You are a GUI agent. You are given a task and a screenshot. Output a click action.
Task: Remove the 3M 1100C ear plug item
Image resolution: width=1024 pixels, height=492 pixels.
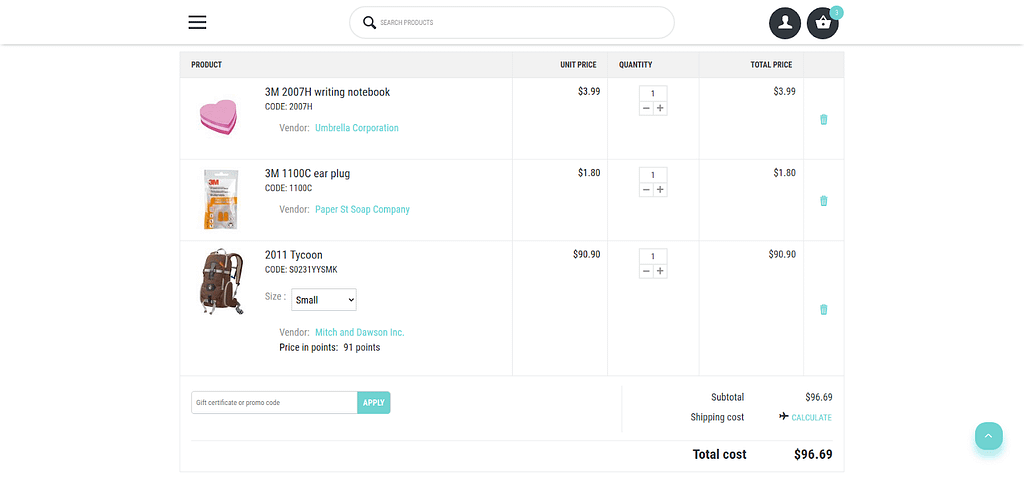pyautogui.click(x=824, y=201)
